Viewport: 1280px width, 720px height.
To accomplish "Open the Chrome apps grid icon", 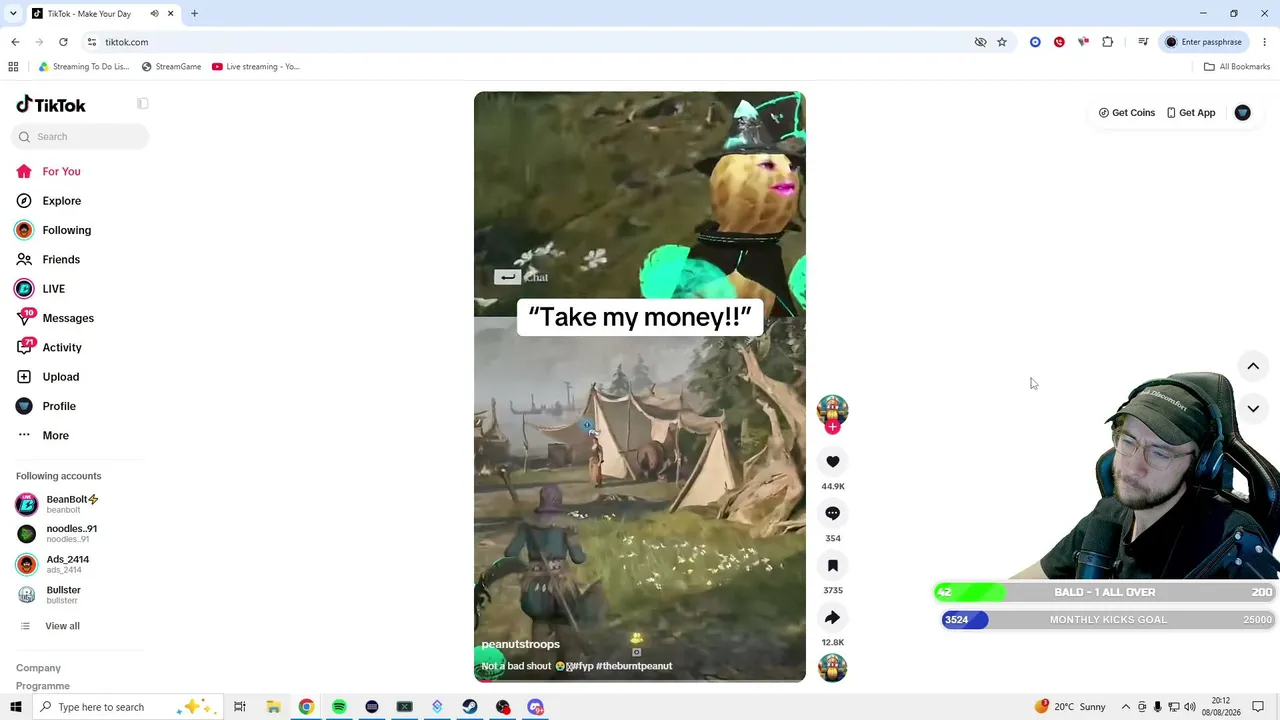I will coord(13,67).
